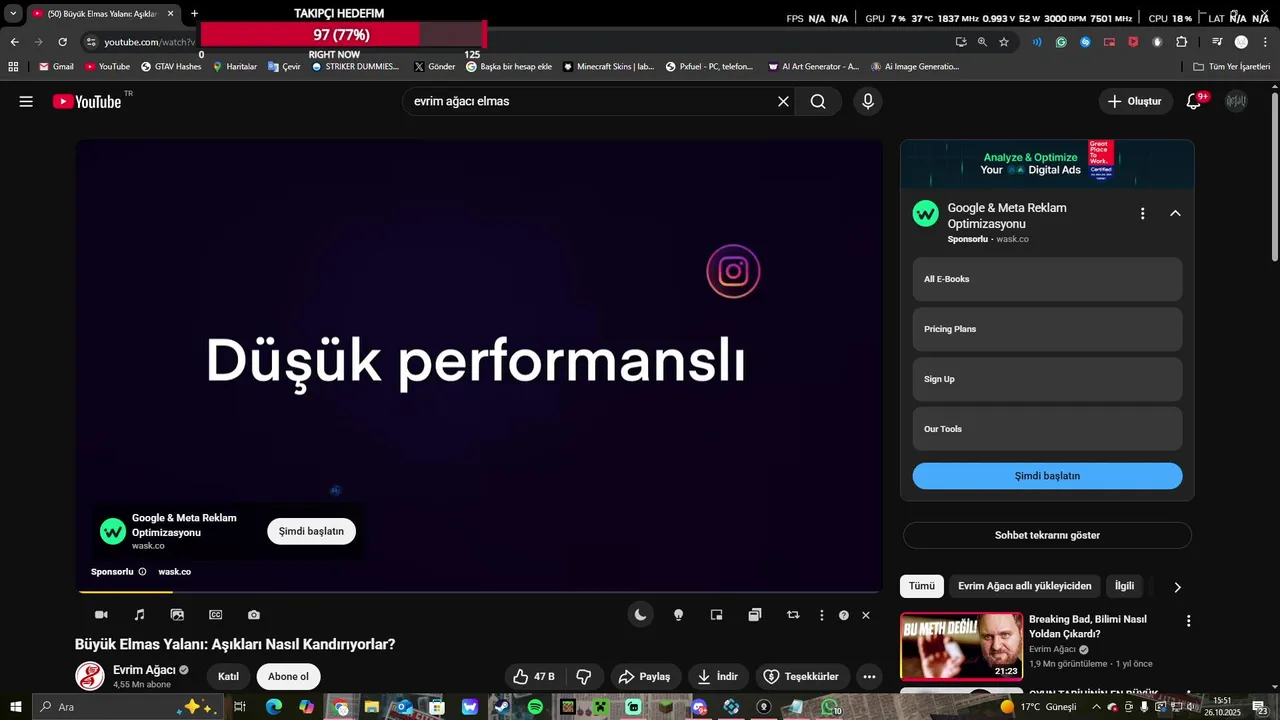This screenshot has width=1280, height=720.
Task: Open the Shazam extension icon
Action: click(x=1085, y=42)
